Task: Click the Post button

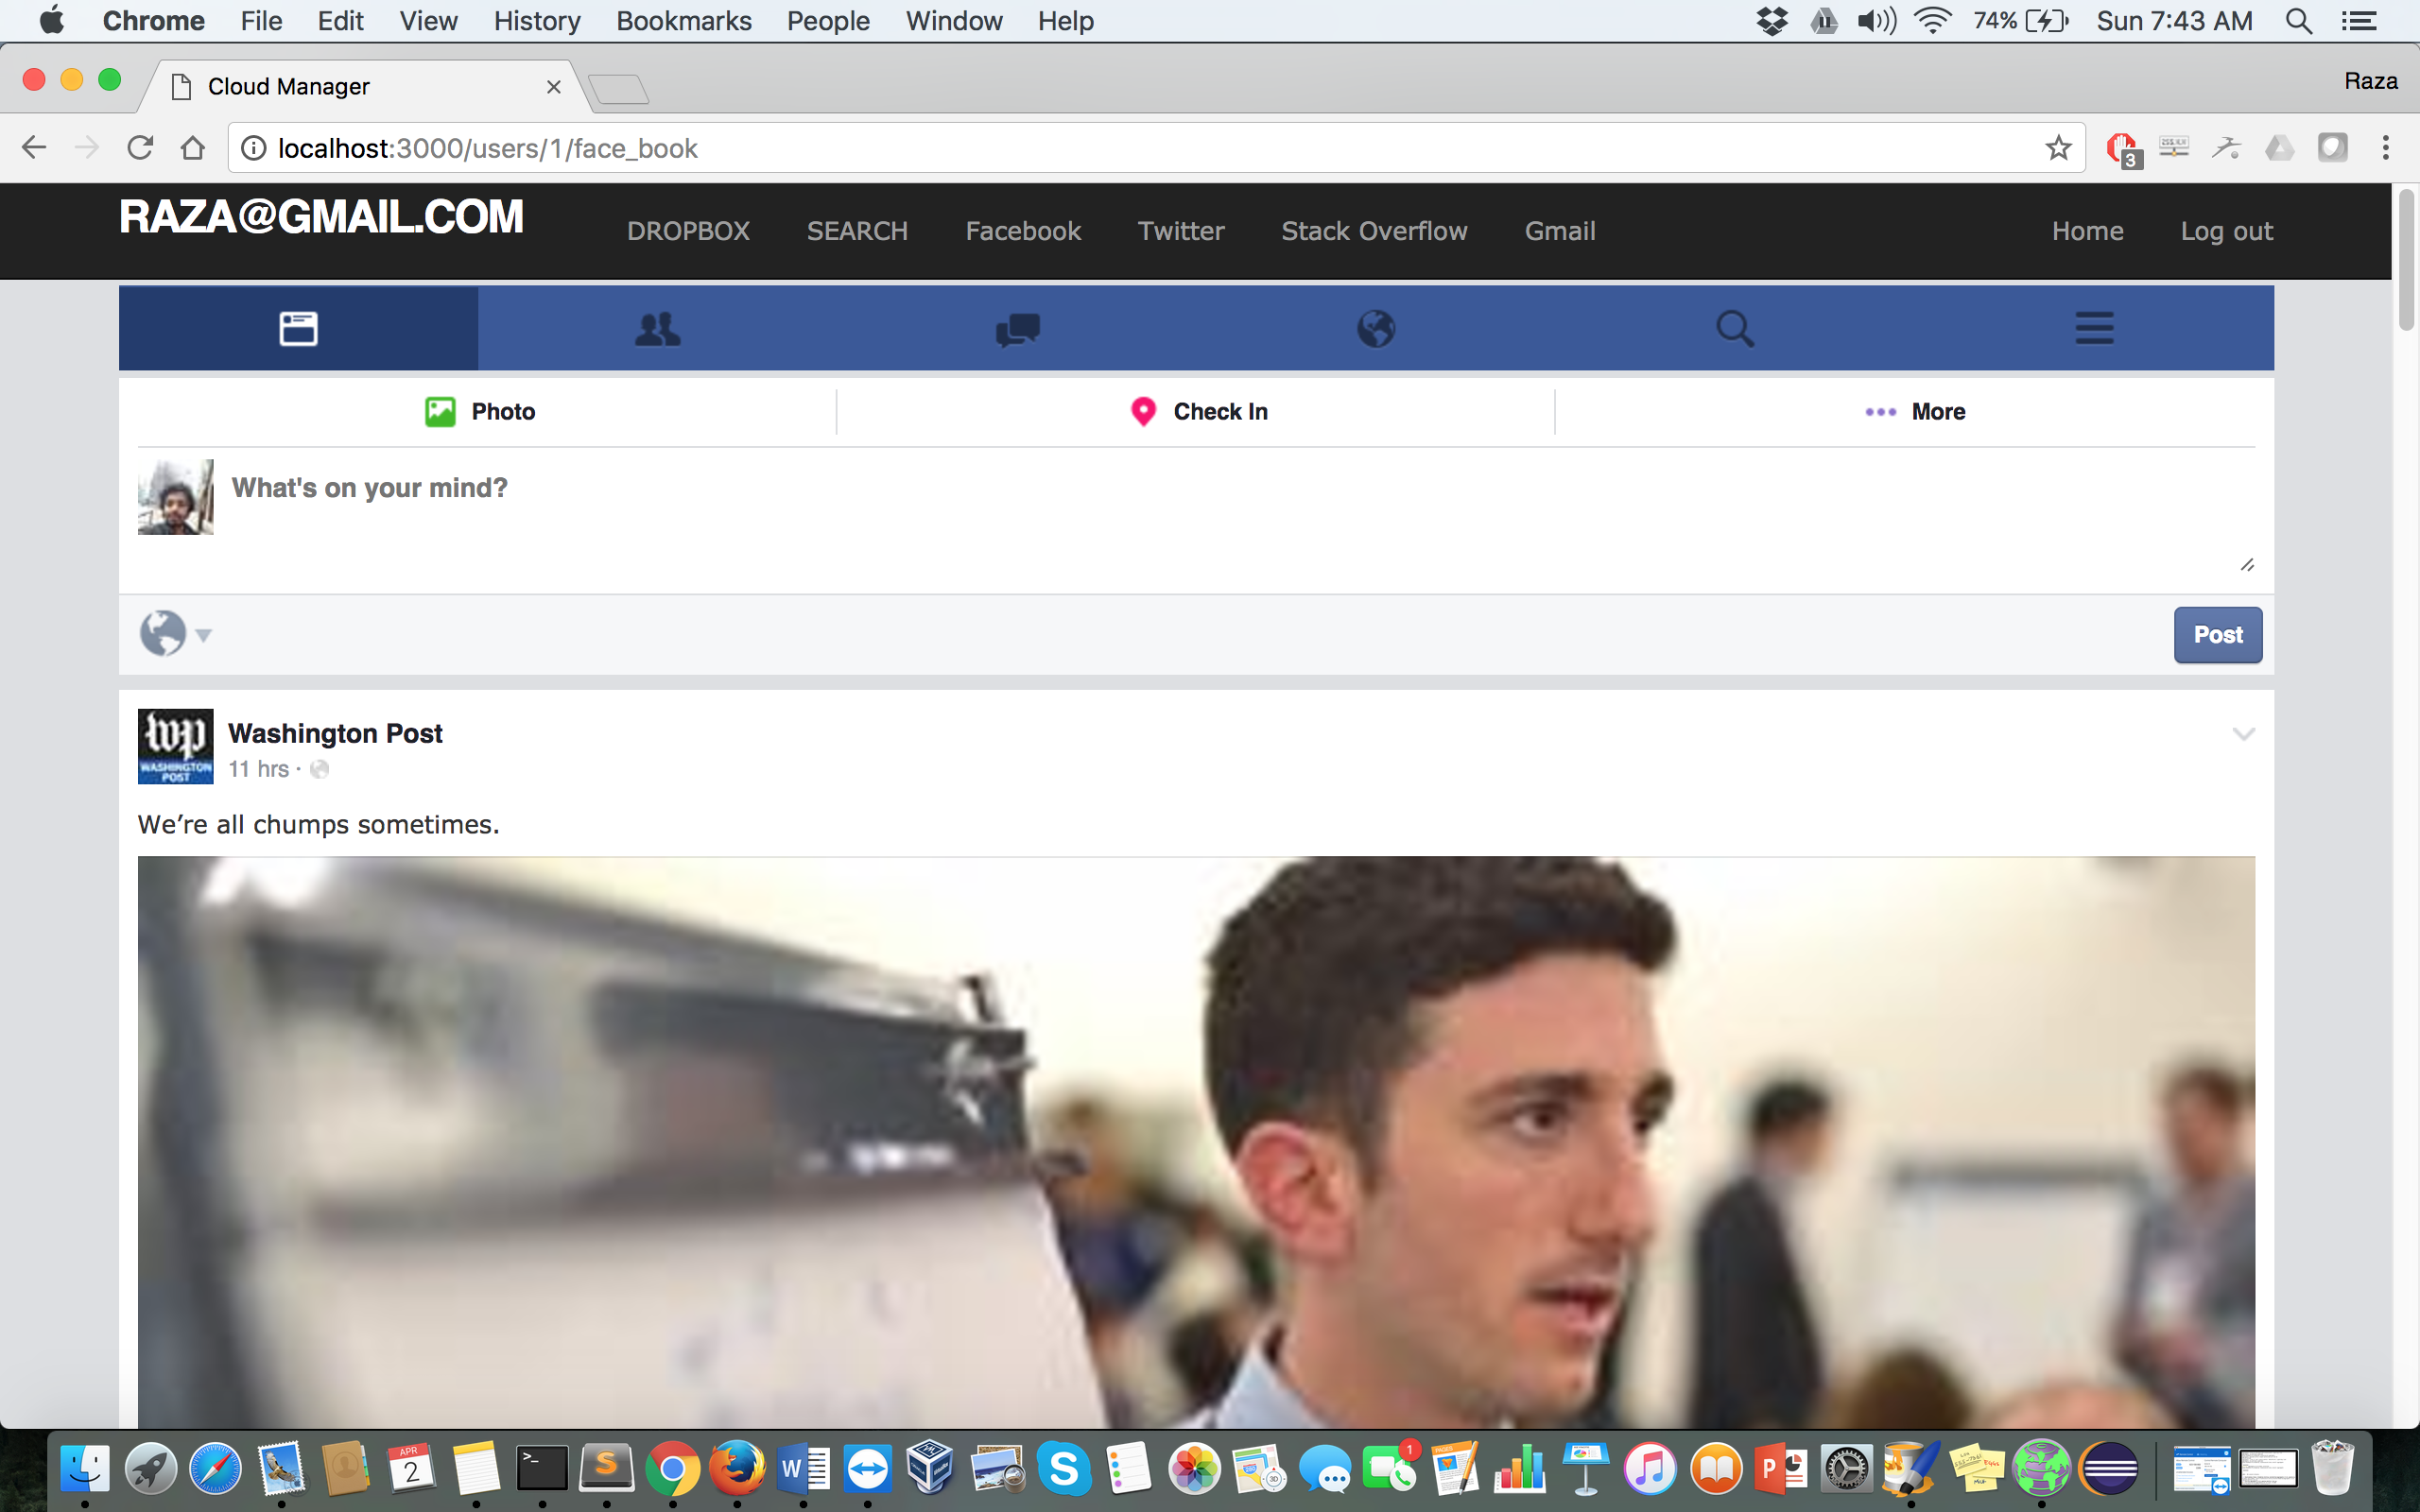Action: click(x=2217, y=634)
